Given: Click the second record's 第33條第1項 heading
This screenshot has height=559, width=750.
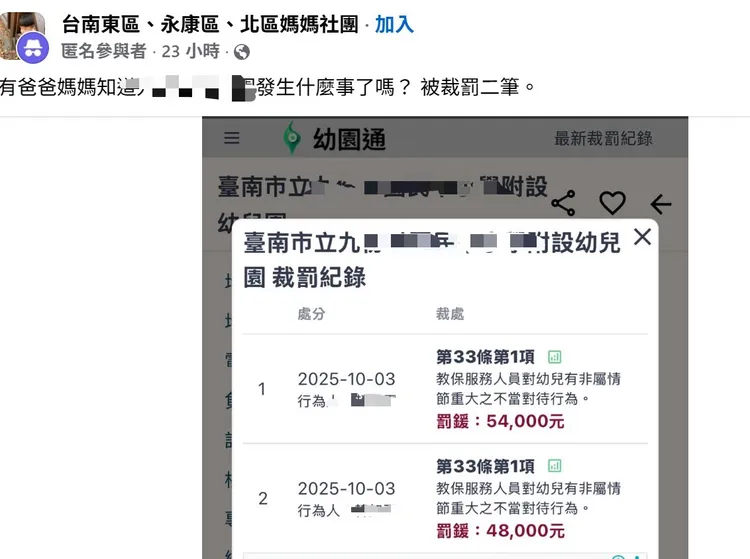Looking at the screenshot, I should (485, 466).
